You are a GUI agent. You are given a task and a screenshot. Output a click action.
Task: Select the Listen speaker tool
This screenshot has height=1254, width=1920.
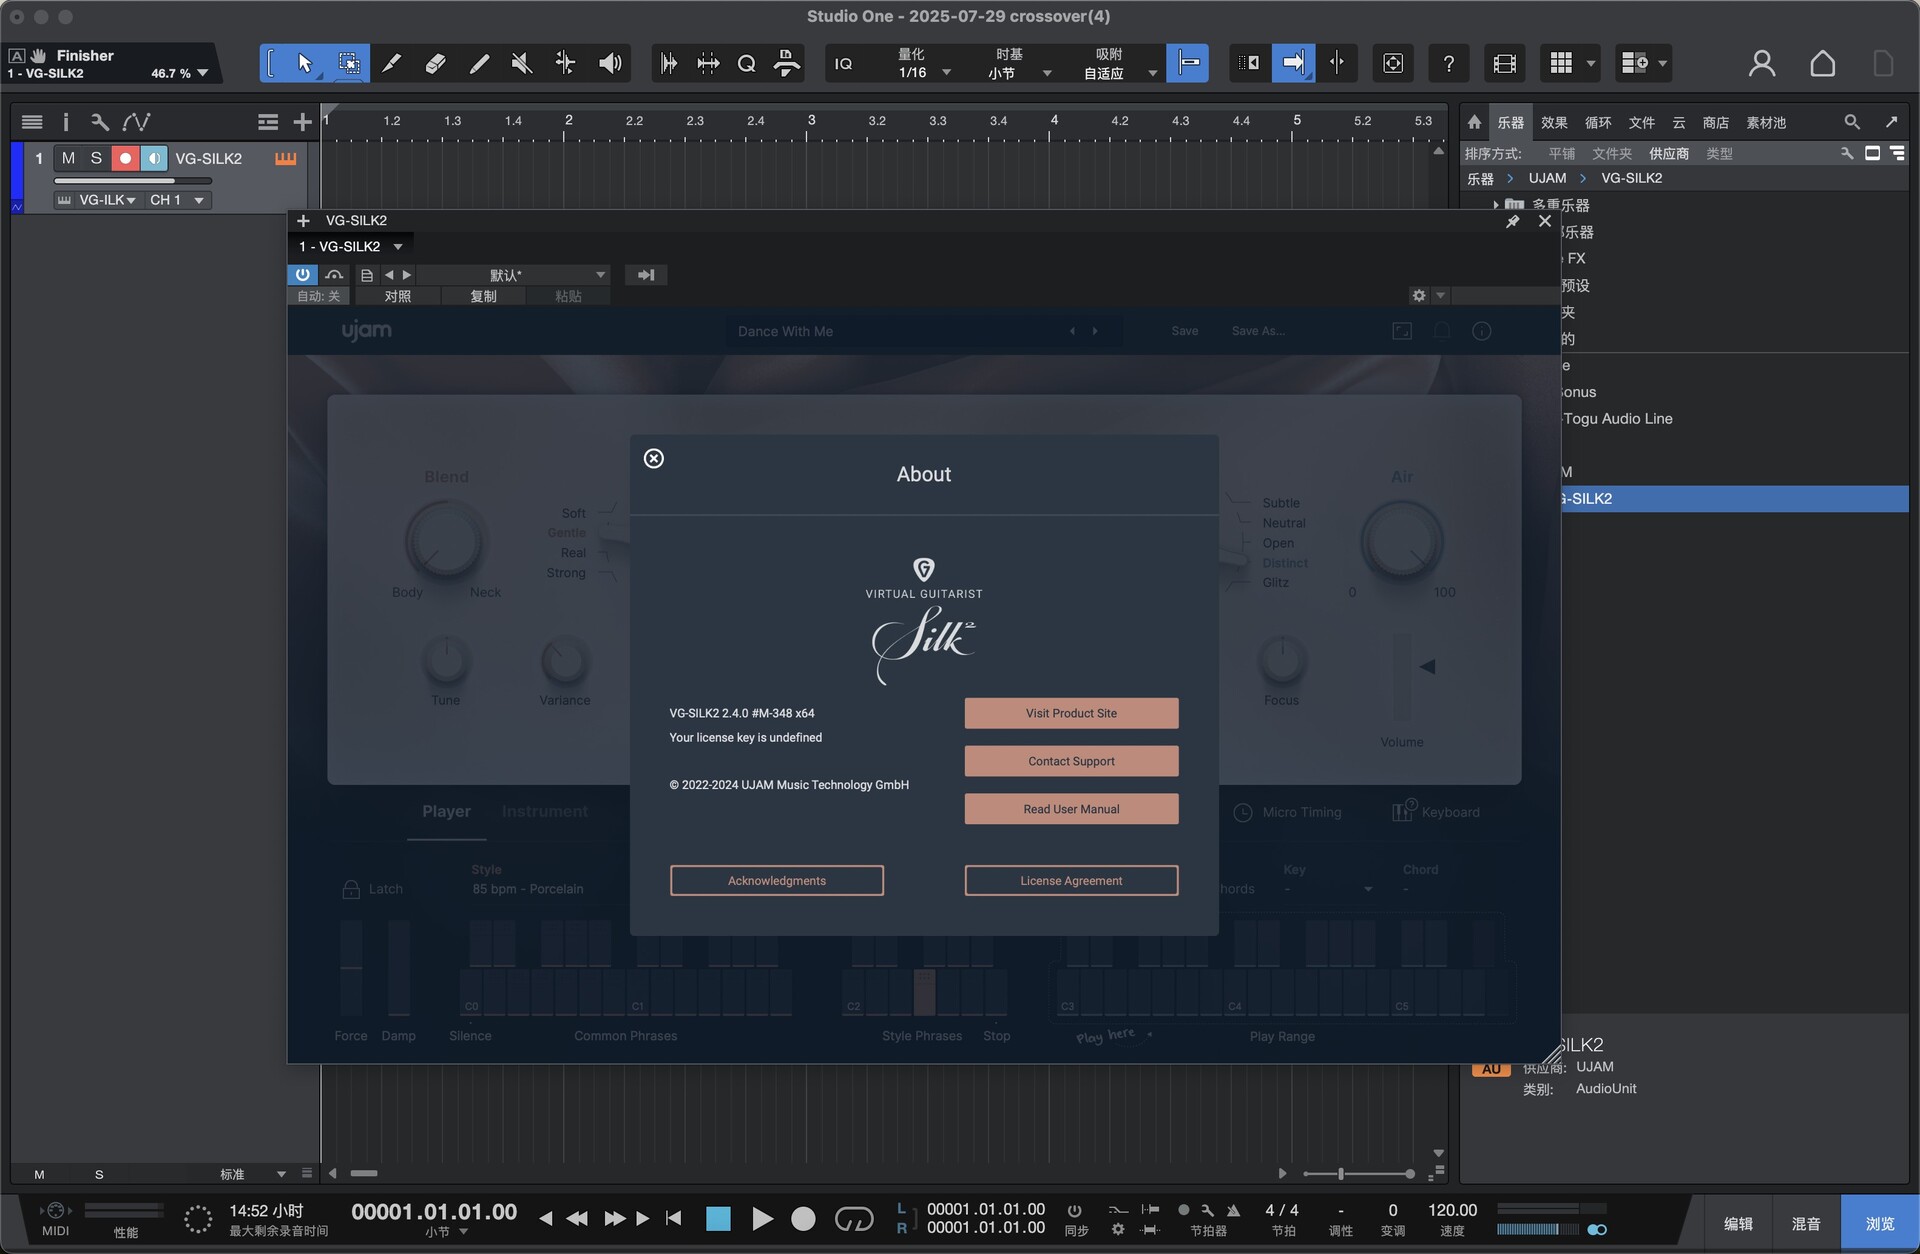point(609,64)
